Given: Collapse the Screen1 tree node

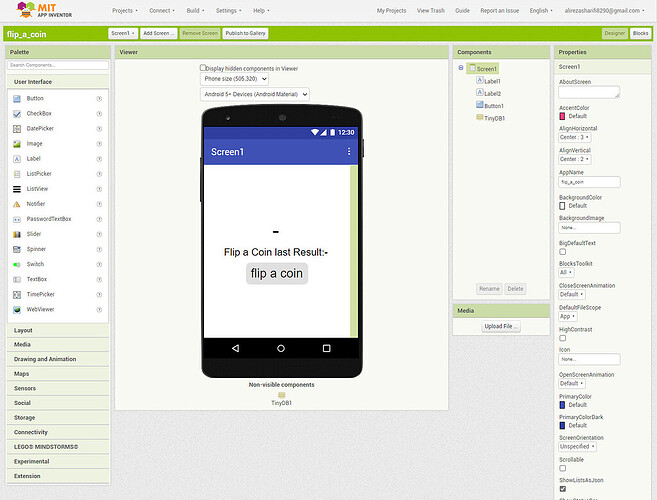Looking at the screenshot, I should (461, 67).
